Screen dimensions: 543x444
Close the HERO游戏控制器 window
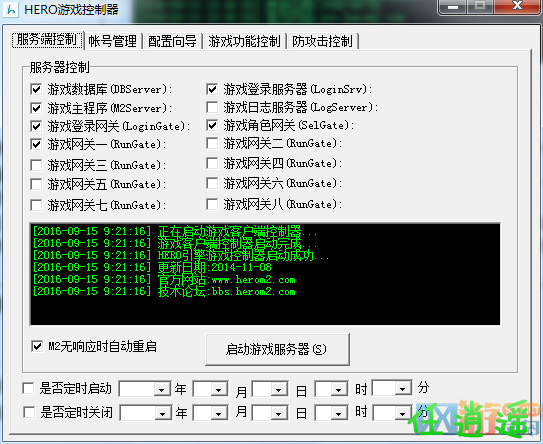pos(517,6)
